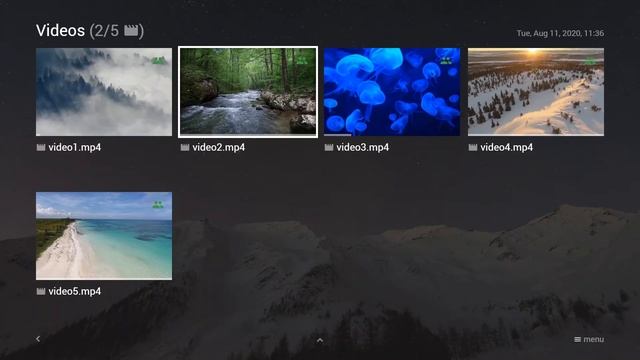Click the film icon beside video3.mp4
The width and height of the screenshot is (640, 360).
pos(329,147)
